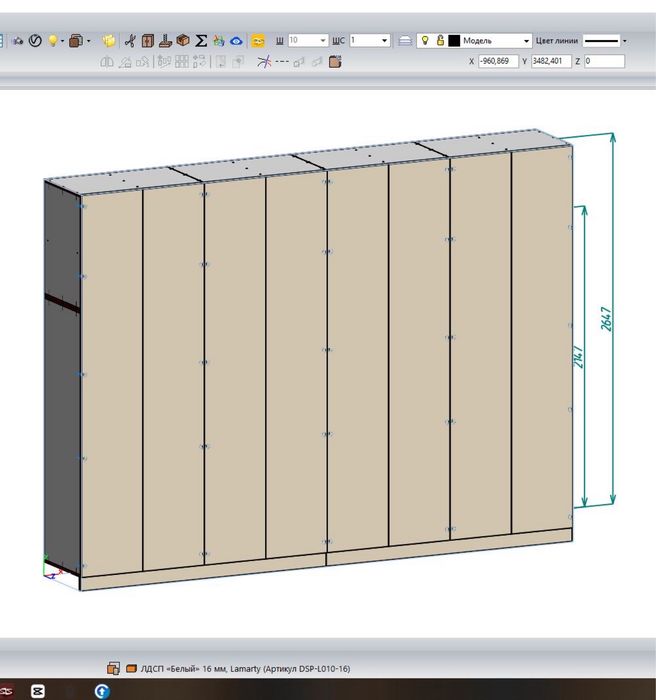Screen dimensions: 656x700
Task: Click the ЛДСП Белый material label
Action: [x=245, y=668]
